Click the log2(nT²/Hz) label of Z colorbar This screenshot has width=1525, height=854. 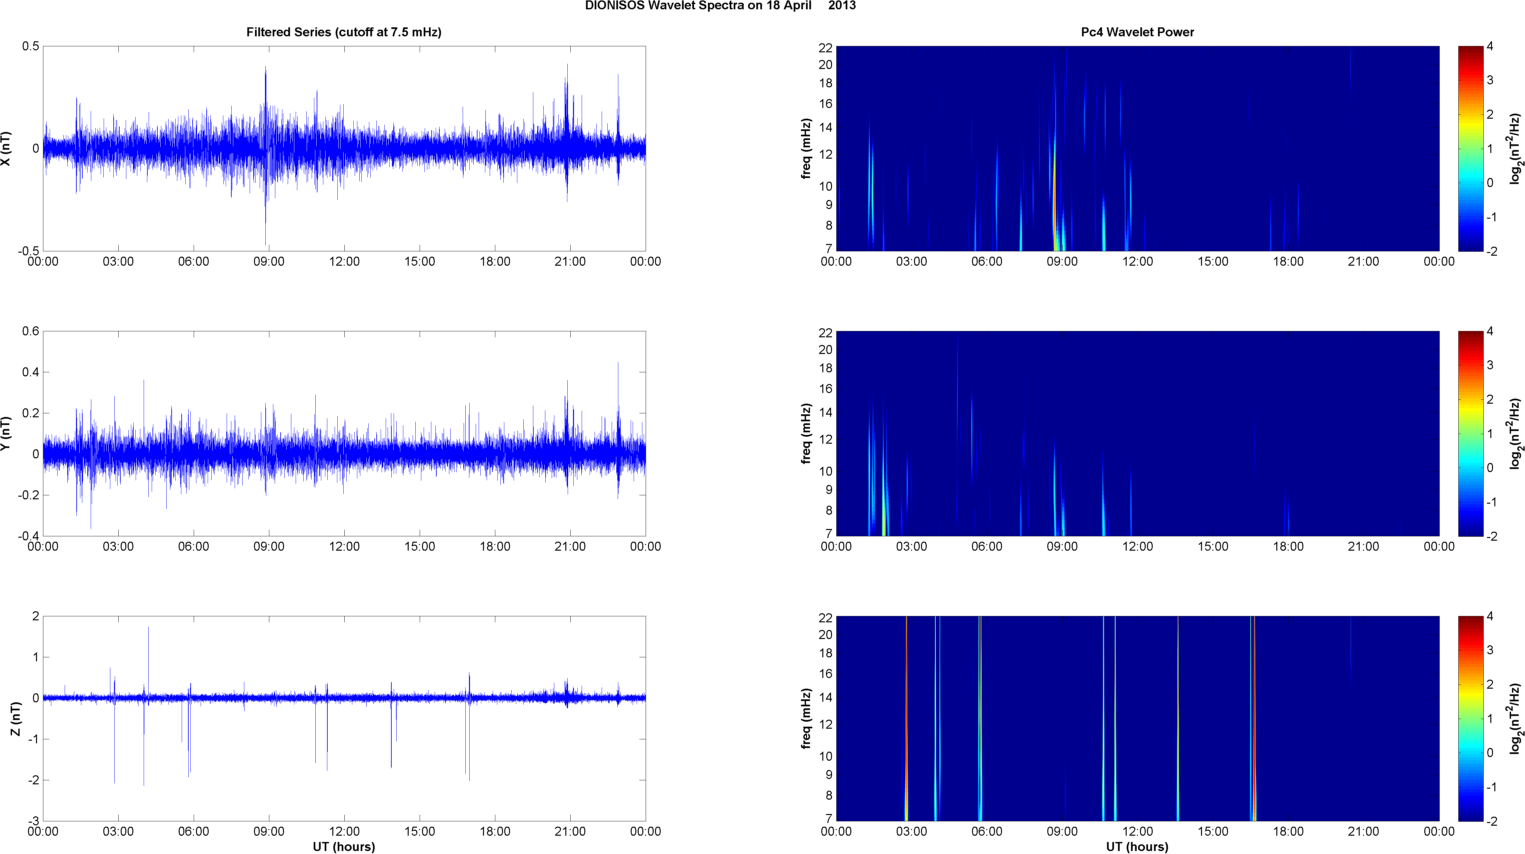tap(1516, 718)
